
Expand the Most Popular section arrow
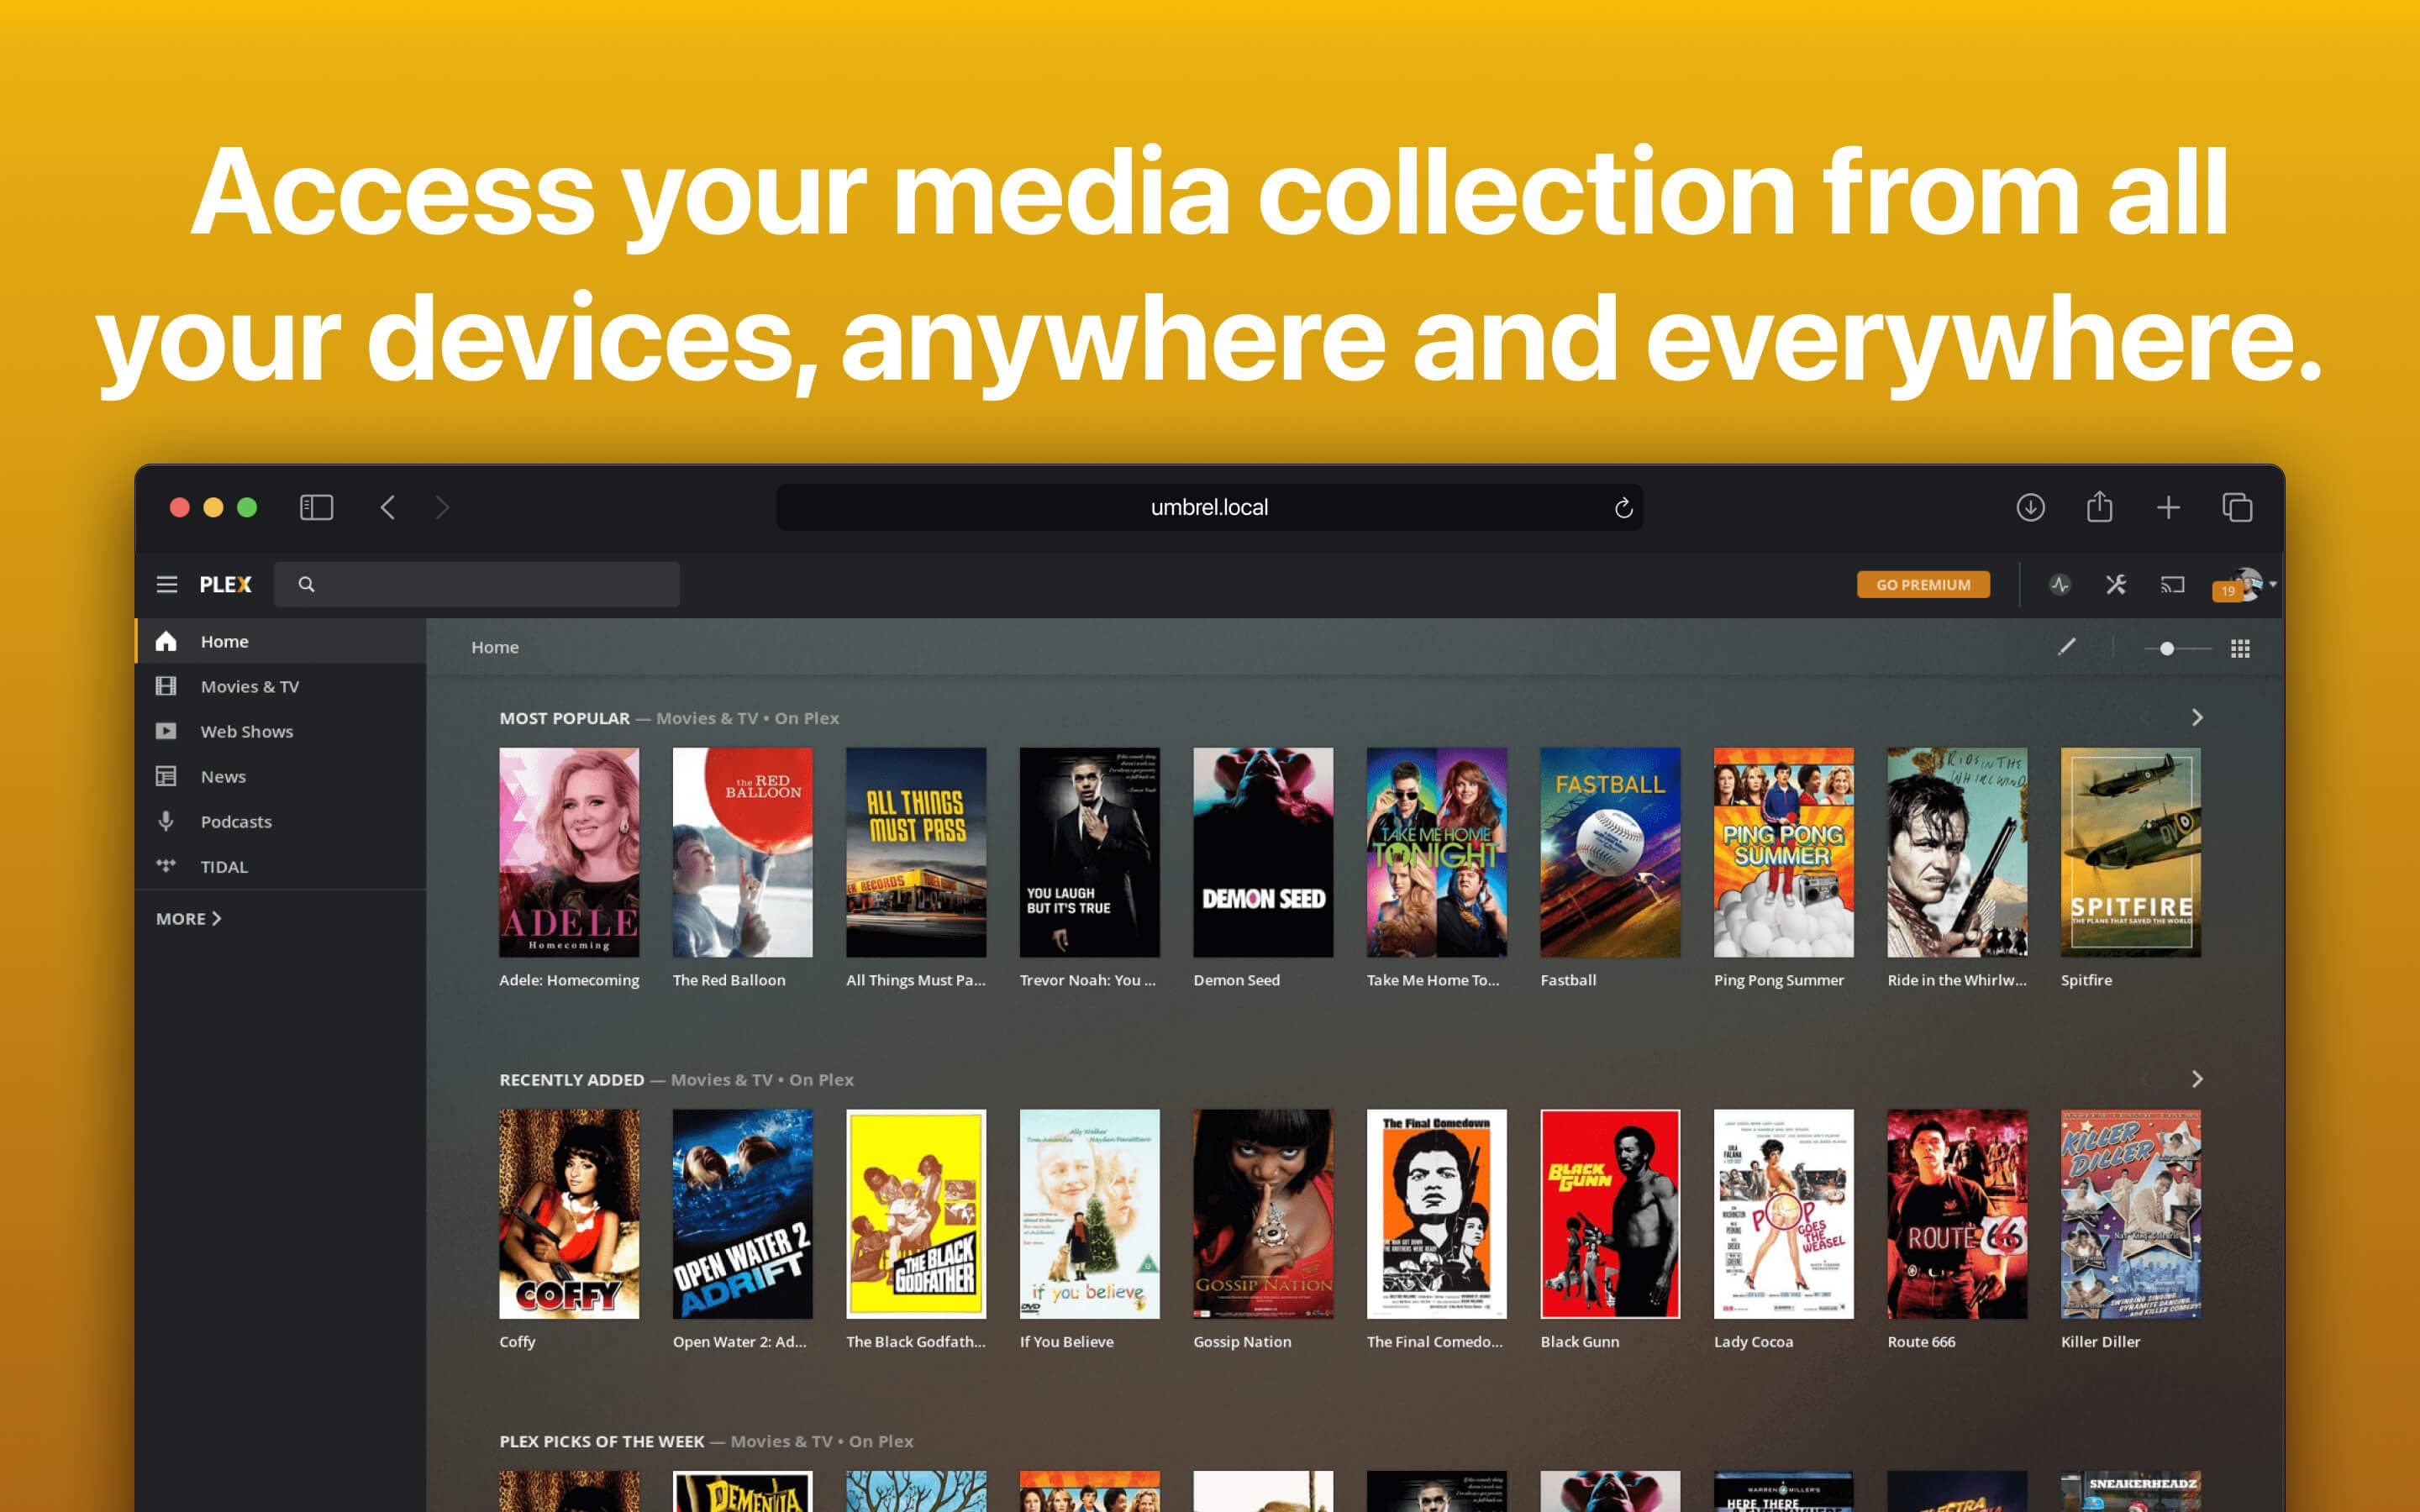[2199, 716]
